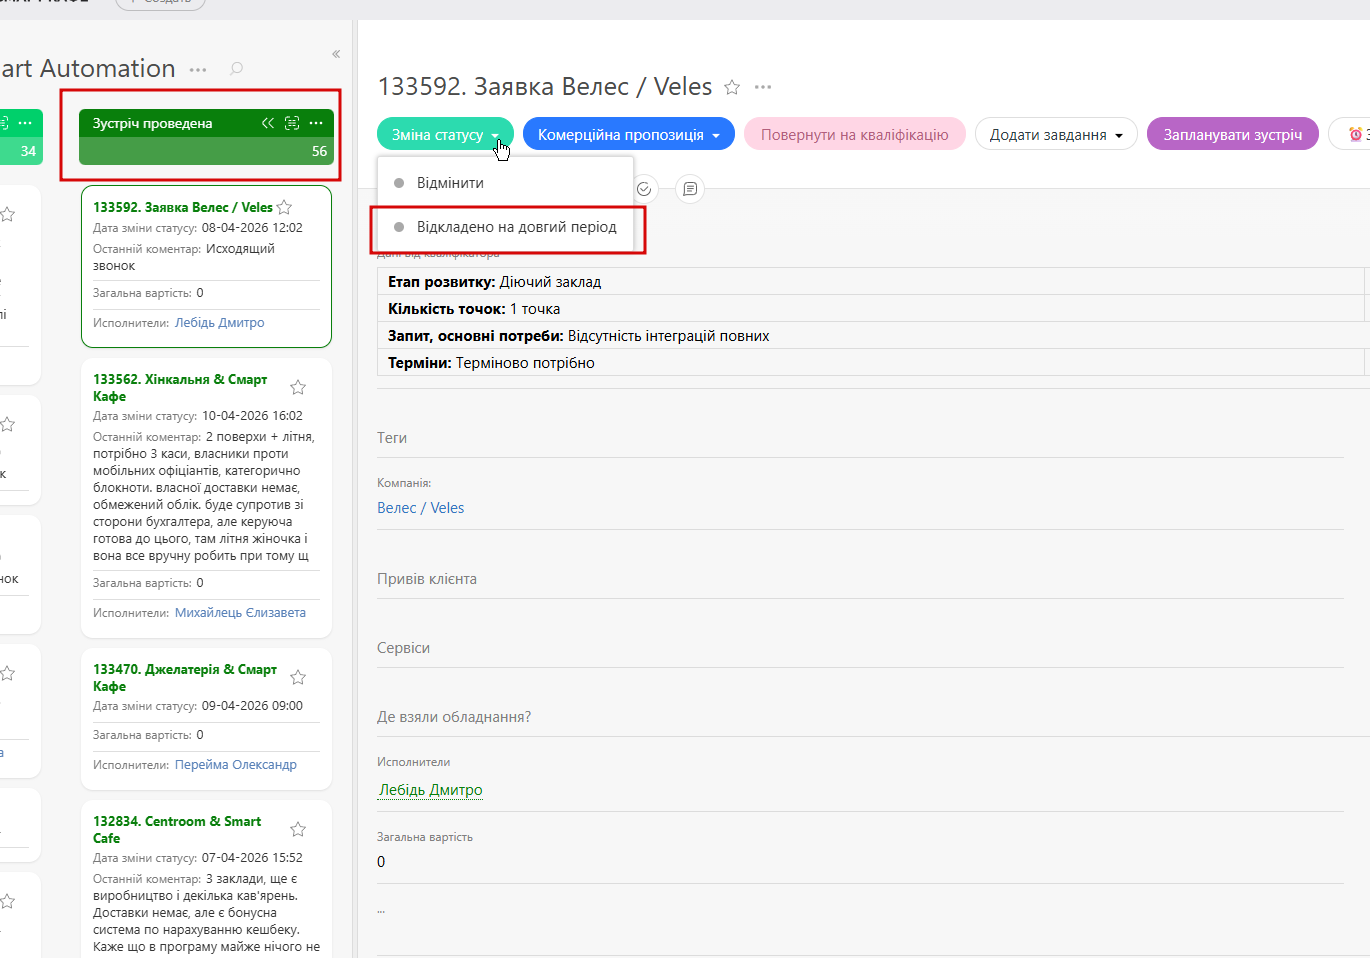Collapse the Зустріч проведена column
This screenshot has width=1370, height=958.
(268, 123)
